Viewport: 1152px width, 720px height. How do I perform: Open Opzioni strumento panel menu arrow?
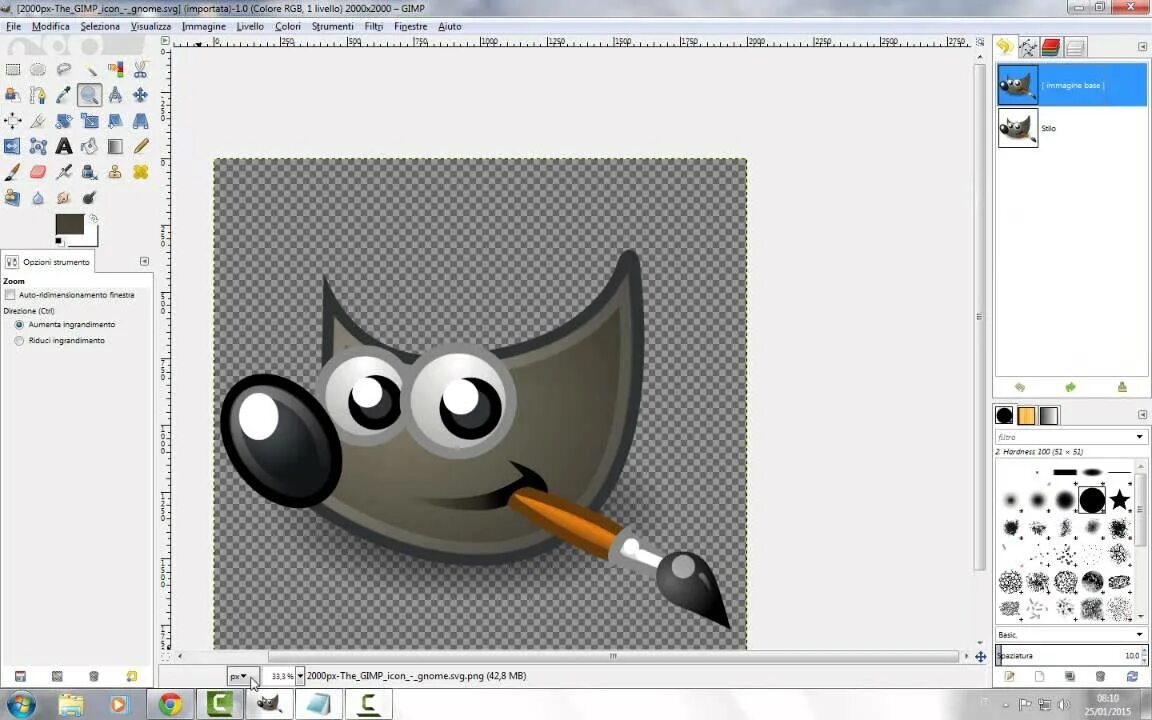click(x=144, y=261)
